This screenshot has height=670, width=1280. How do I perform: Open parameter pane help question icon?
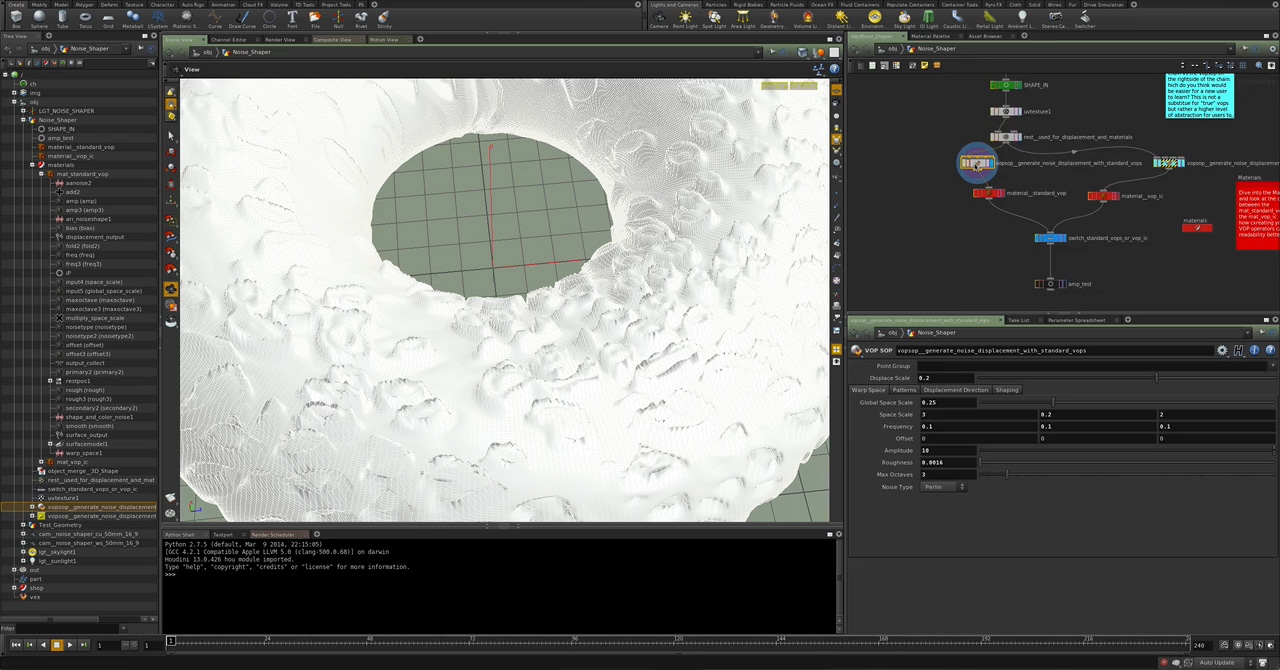pos(1270,351)
